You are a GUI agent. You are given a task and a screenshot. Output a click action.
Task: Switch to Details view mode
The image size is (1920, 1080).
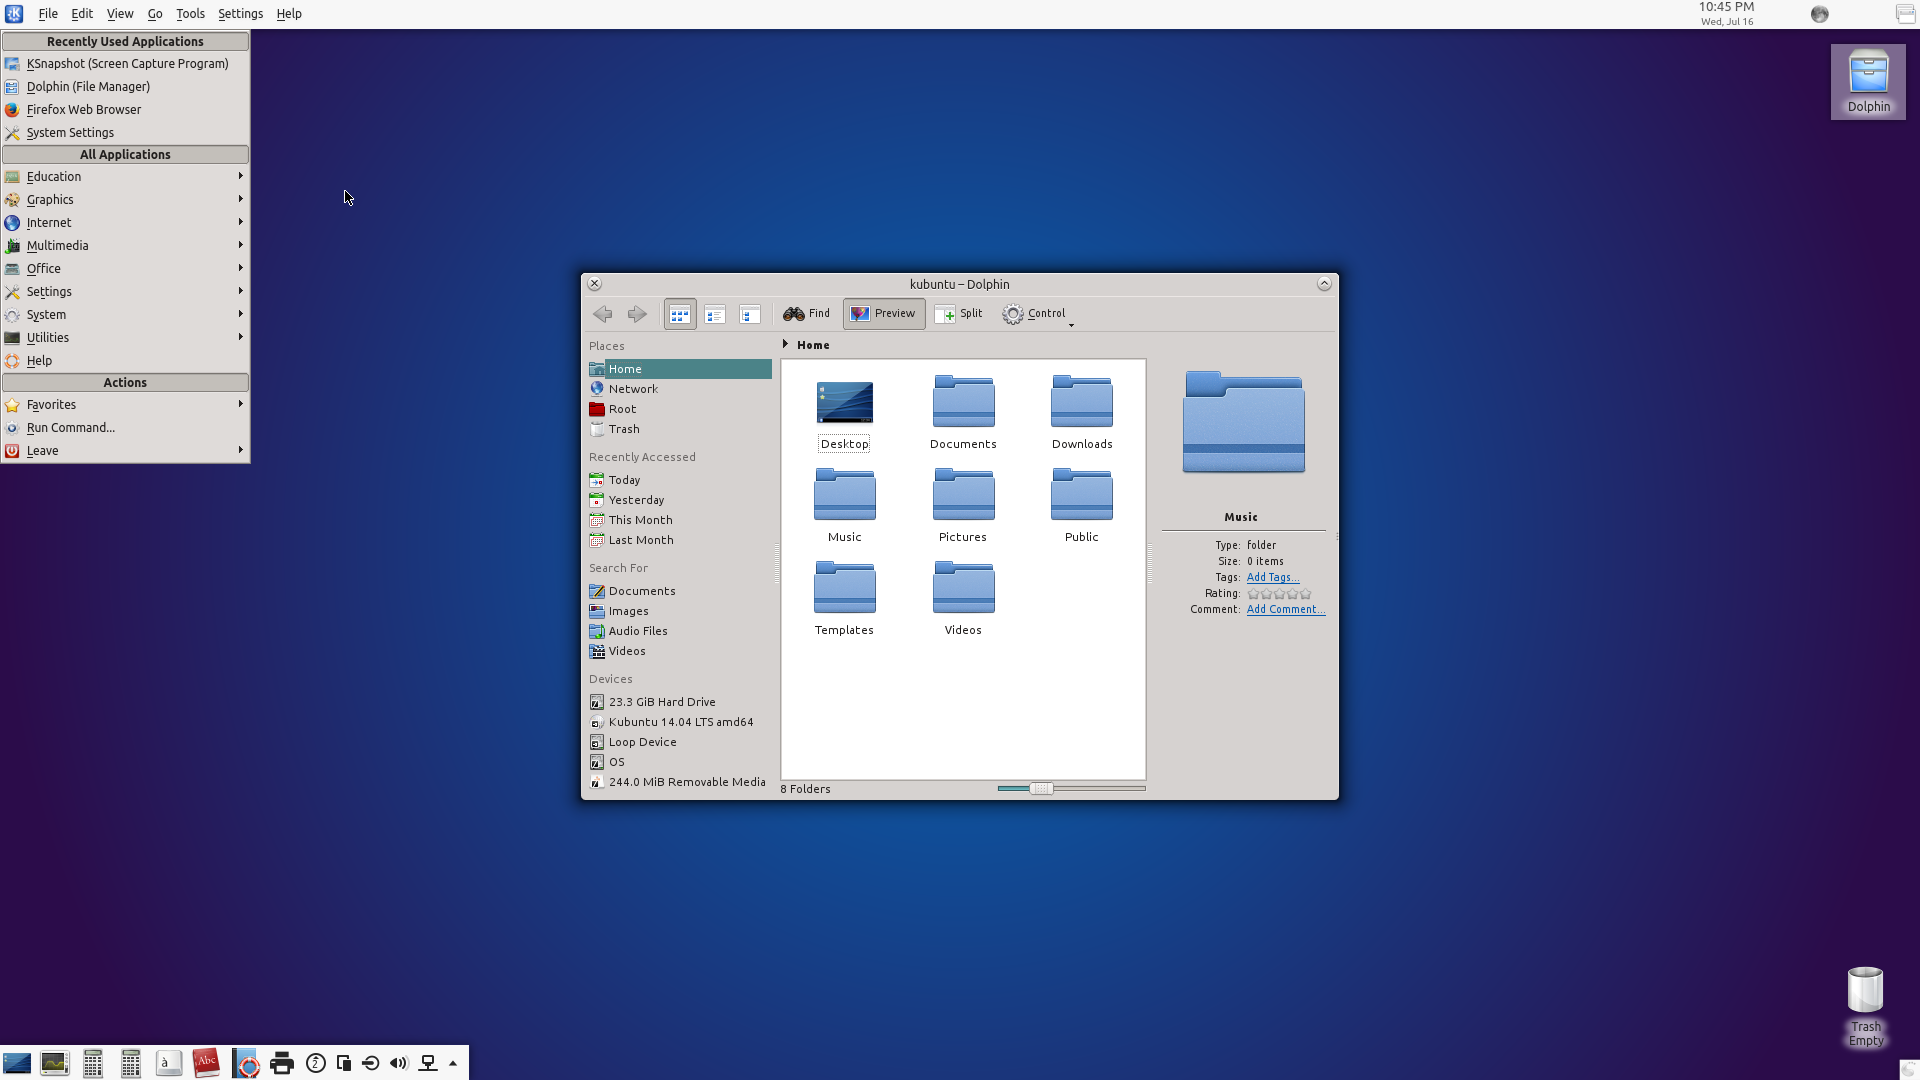click(750, 314)
